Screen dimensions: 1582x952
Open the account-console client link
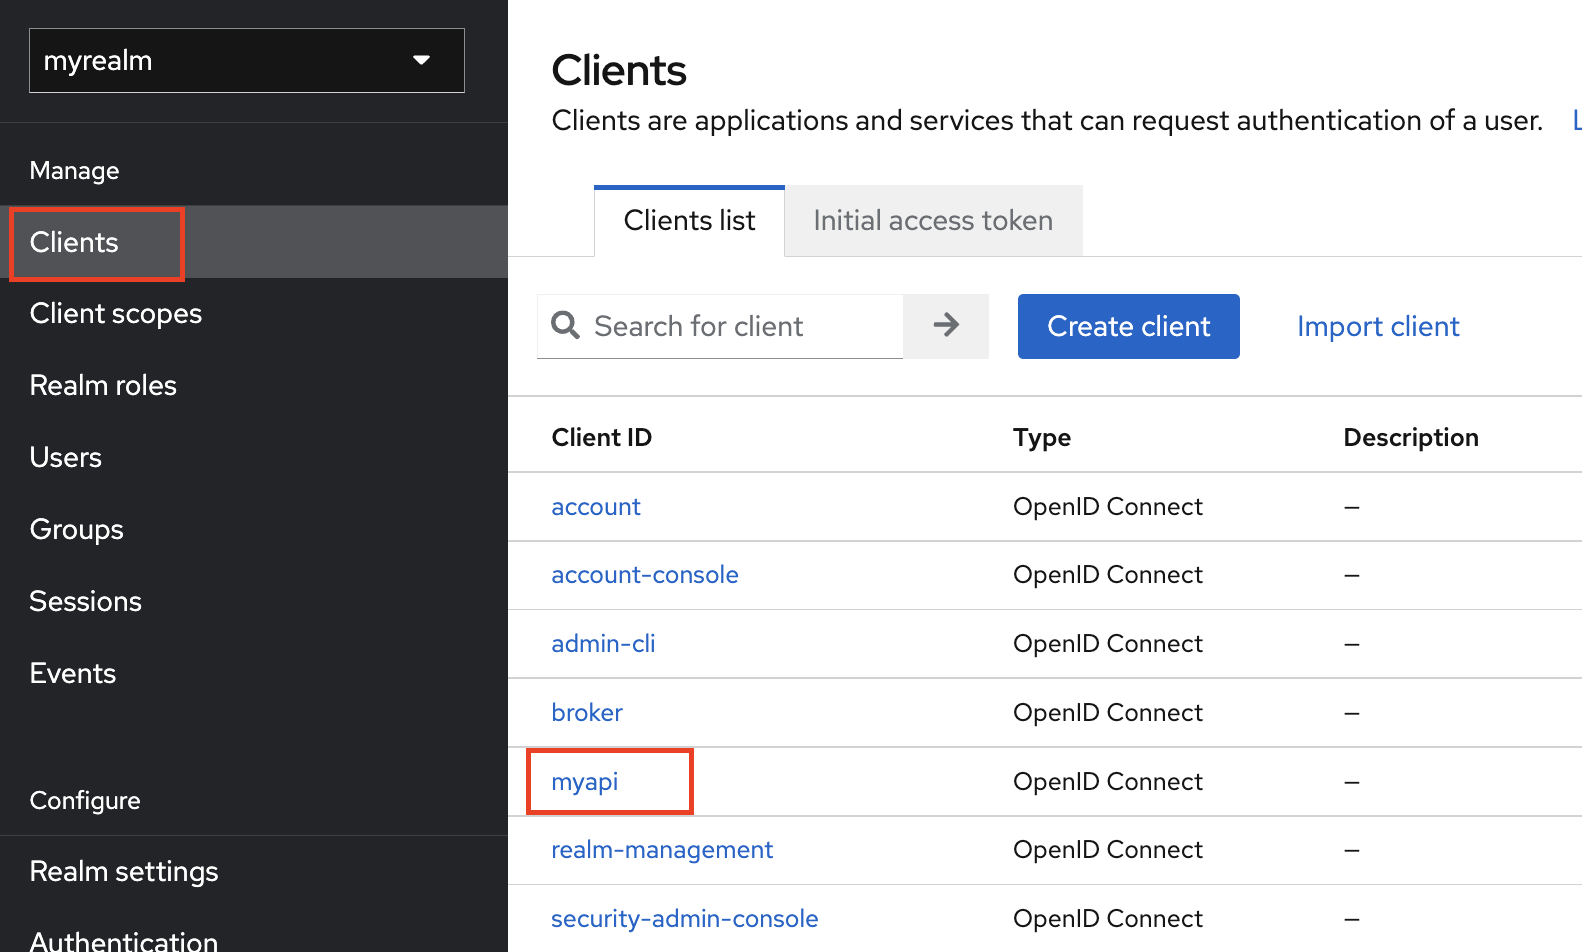[645, 575]
